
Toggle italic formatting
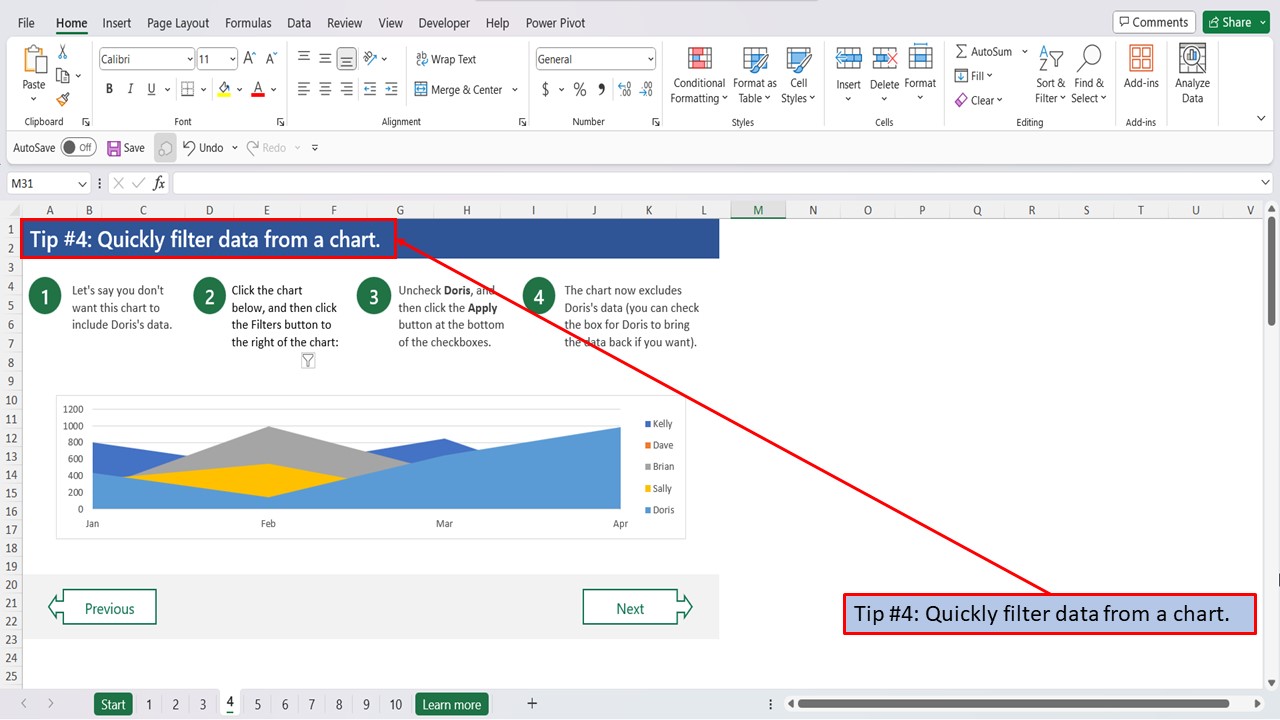pyautogui.click(x=128, y=89)
